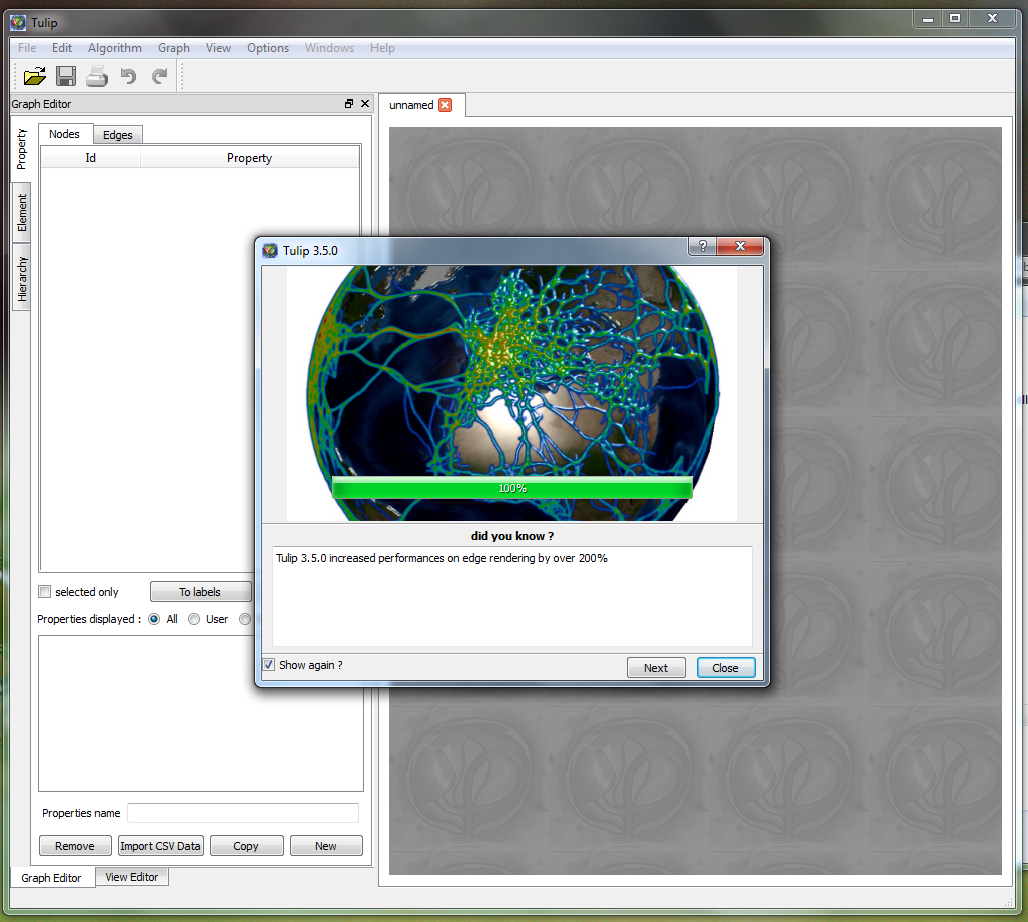Click the Copy button
This screenshot has height=922, width=1028.
[x=246, y=846]
